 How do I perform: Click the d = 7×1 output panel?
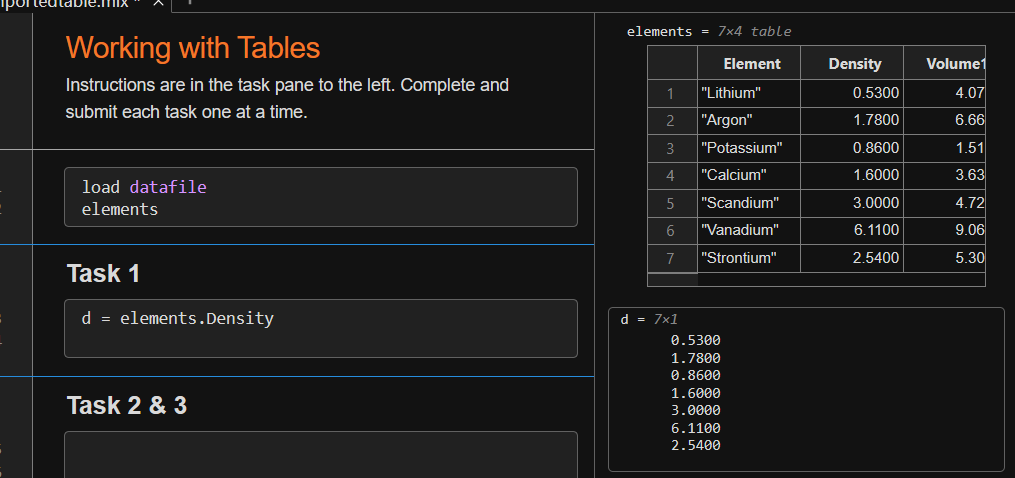click(x=805, y=389)
